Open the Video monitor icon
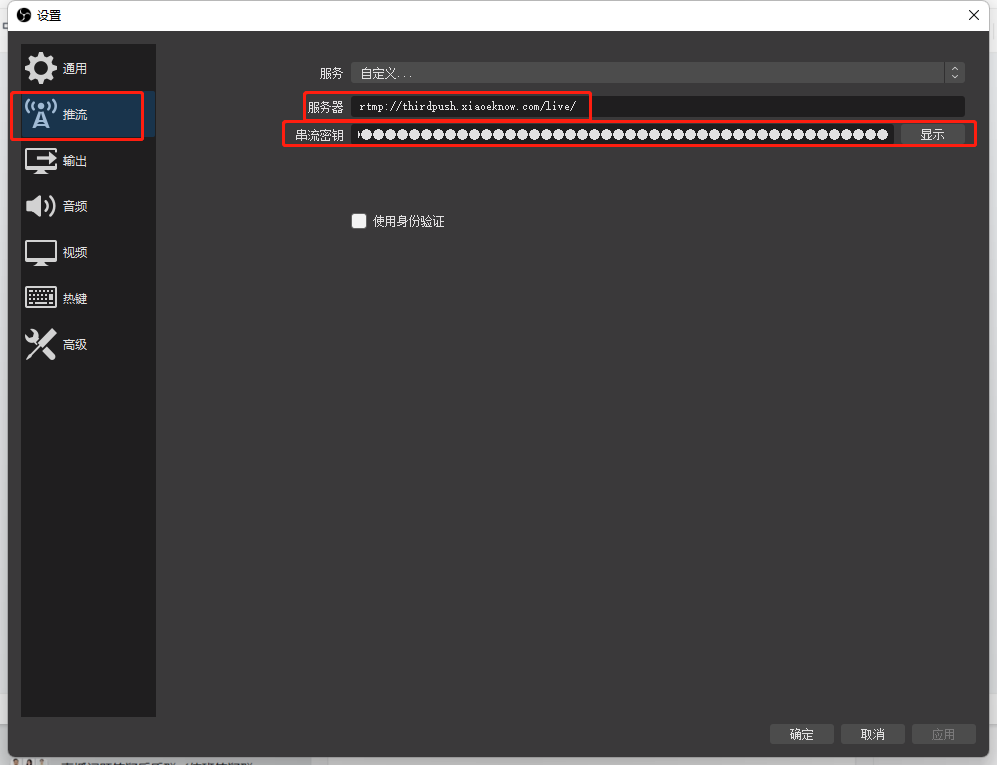 coord(41,252)
